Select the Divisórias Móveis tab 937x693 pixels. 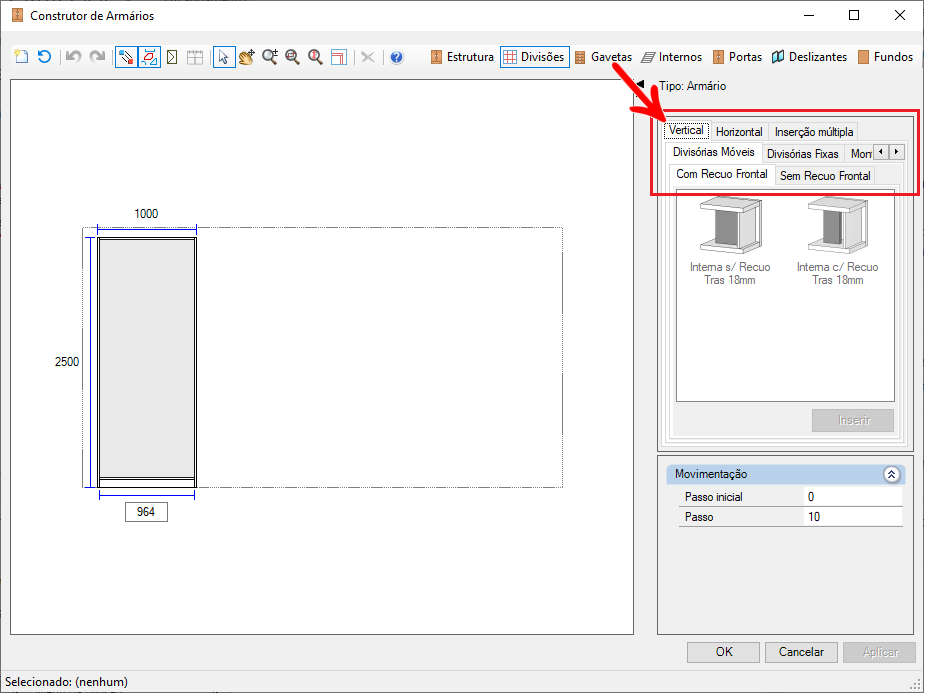click(714, 152)
